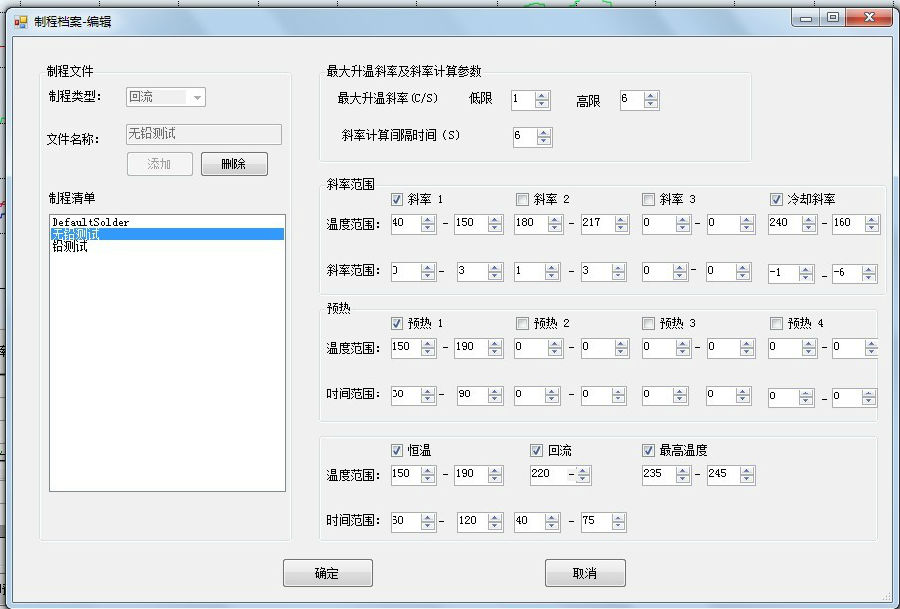Toggle the 冷却斜率 checkbox
The height and width of the screenshot is (609, 900).
(x=776, y=199)
